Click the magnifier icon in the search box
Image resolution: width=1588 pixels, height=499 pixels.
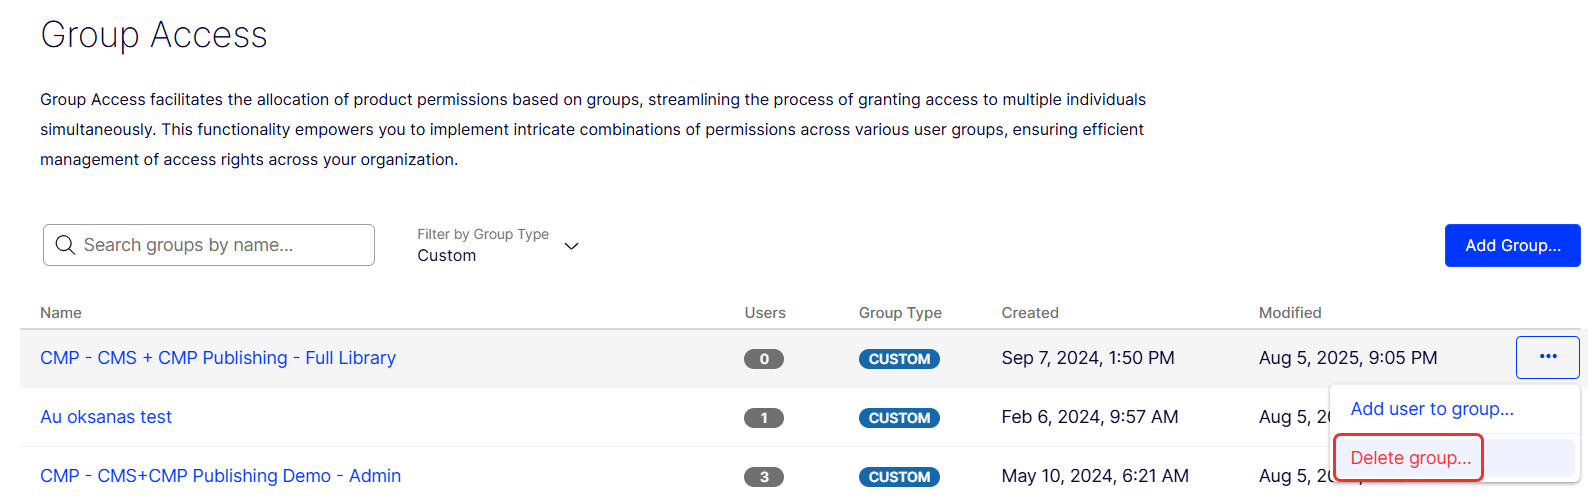click(65, 245)
